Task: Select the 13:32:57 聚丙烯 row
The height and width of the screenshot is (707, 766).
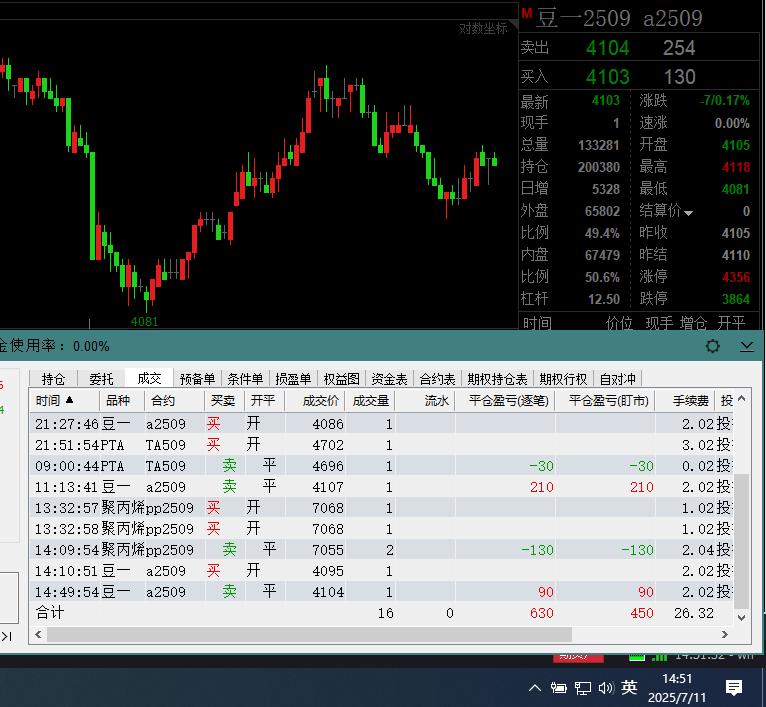Action: coord(381,508)
